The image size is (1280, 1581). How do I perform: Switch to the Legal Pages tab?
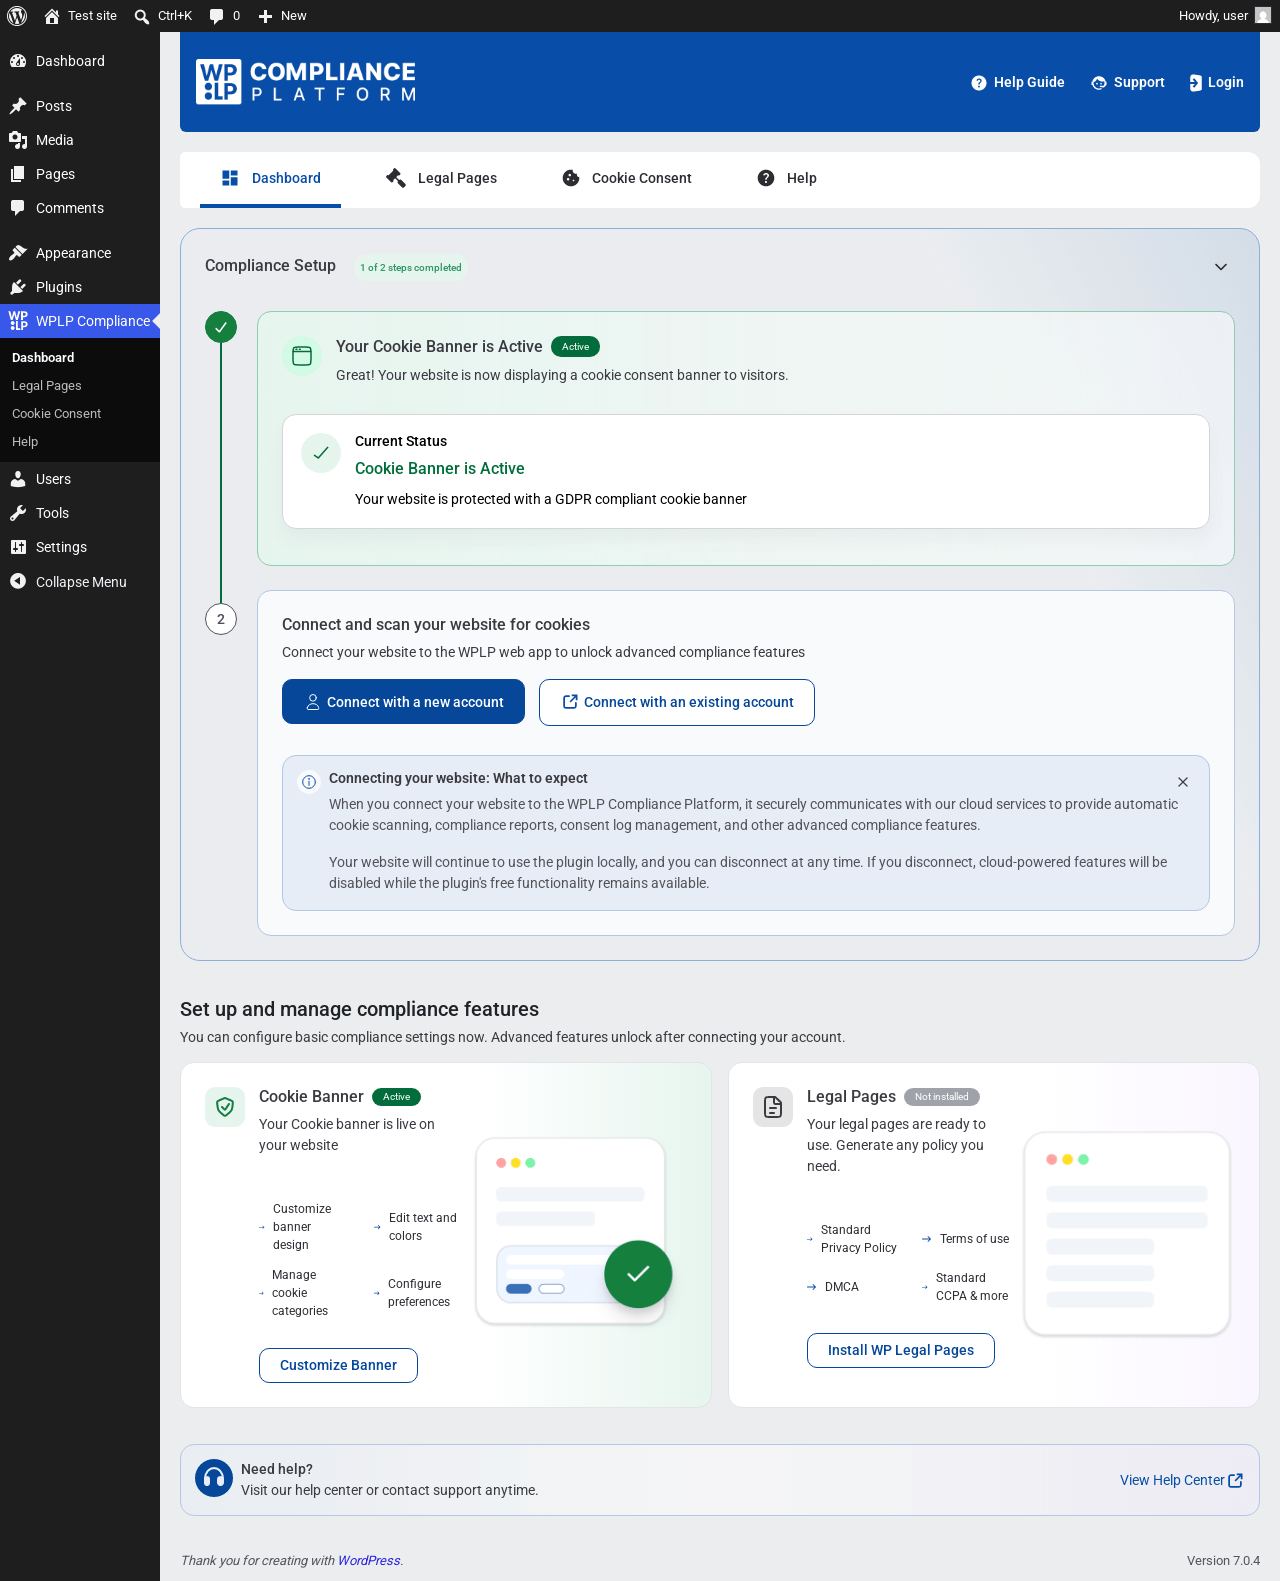pyautogui.click(x=441, y=178)
